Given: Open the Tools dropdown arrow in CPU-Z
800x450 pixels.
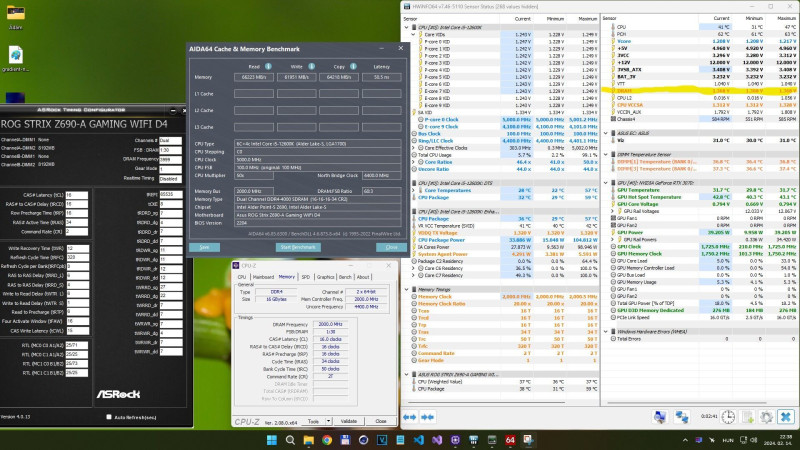Looking at the screenshot, I should point(328,421).
